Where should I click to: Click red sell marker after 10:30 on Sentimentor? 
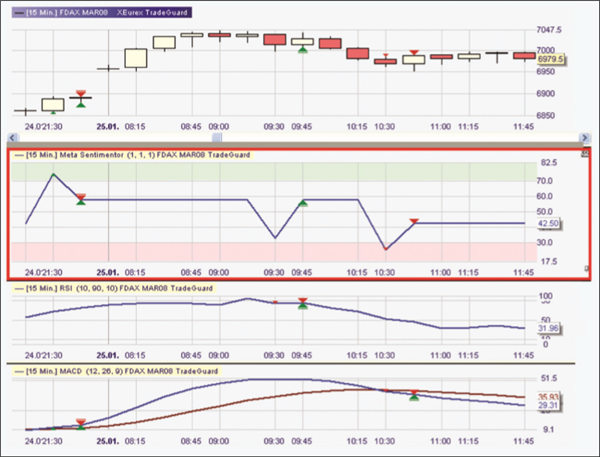[x=414, y=221]
